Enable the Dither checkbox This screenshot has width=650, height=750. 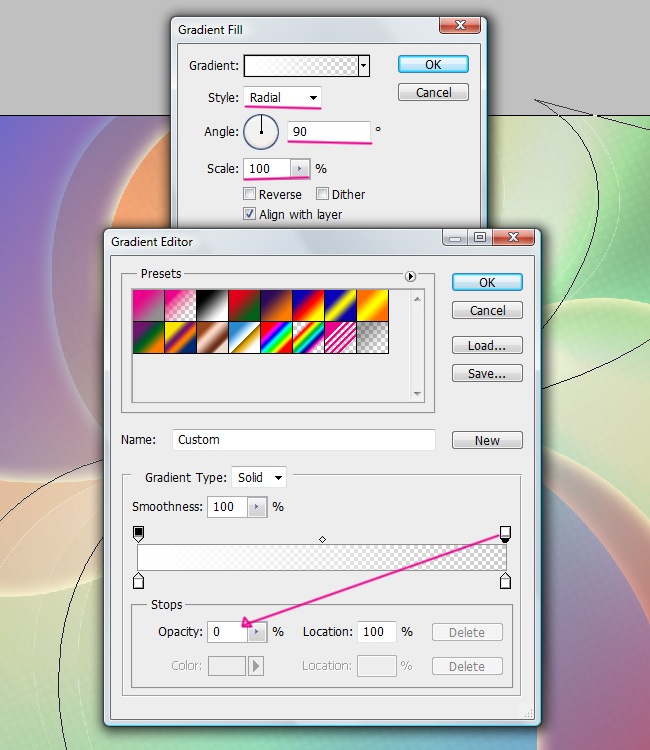pyautogui.click(x=323, y=194)
